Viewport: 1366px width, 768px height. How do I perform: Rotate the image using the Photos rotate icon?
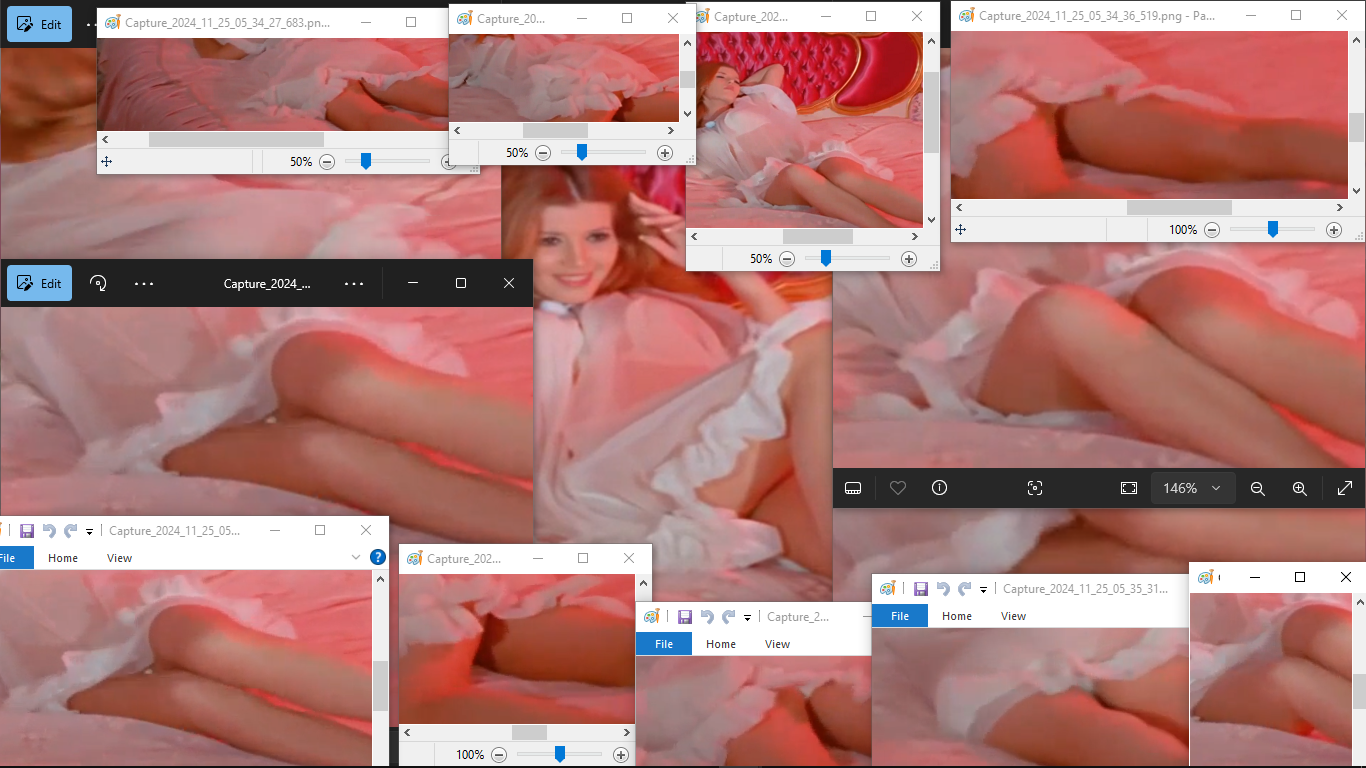pyautogui.click(x=98, y=284)
